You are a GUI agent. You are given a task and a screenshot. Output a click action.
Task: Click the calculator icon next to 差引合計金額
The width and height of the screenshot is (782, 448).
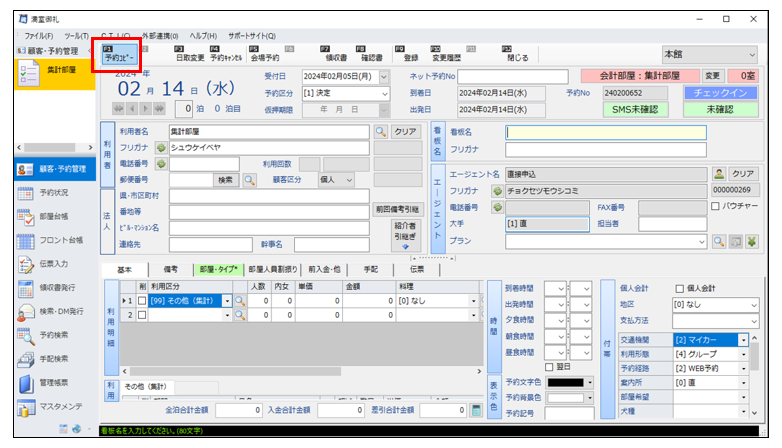[476, 410]
